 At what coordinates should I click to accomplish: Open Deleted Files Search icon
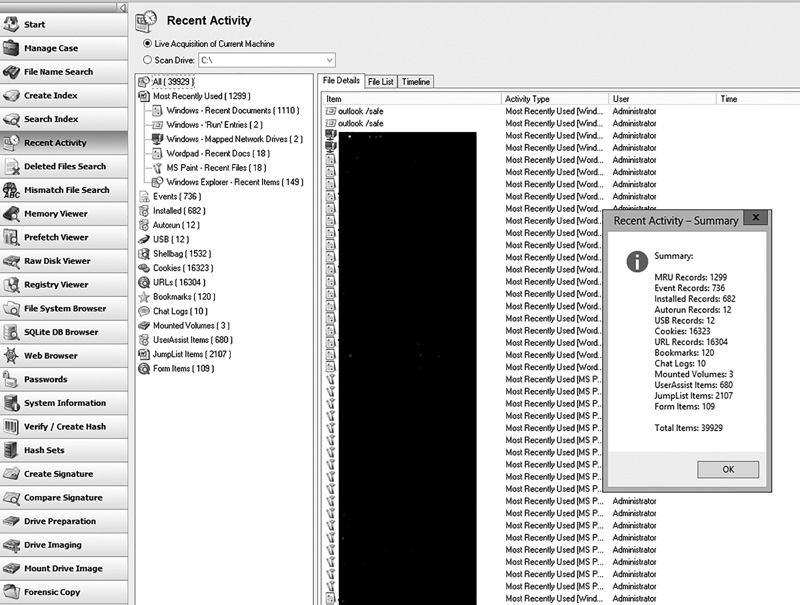pos(11,166)
